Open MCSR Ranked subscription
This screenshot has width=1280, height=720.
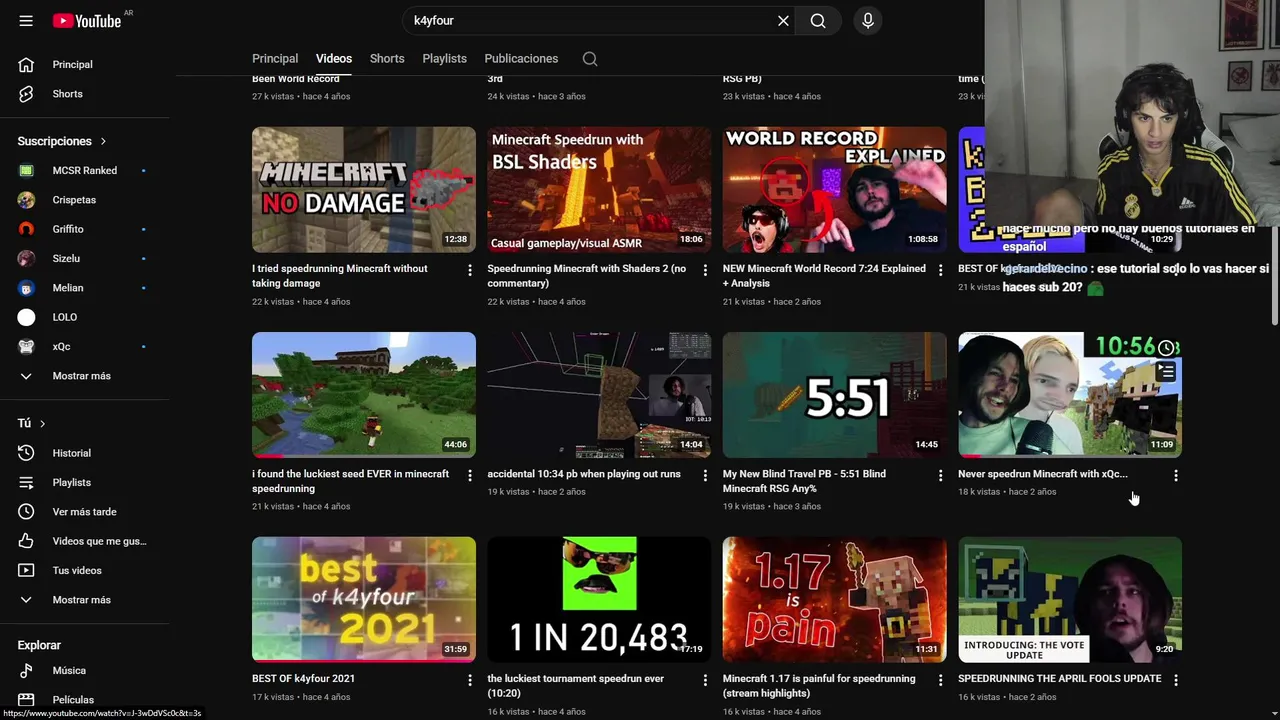tap(85, 171)
